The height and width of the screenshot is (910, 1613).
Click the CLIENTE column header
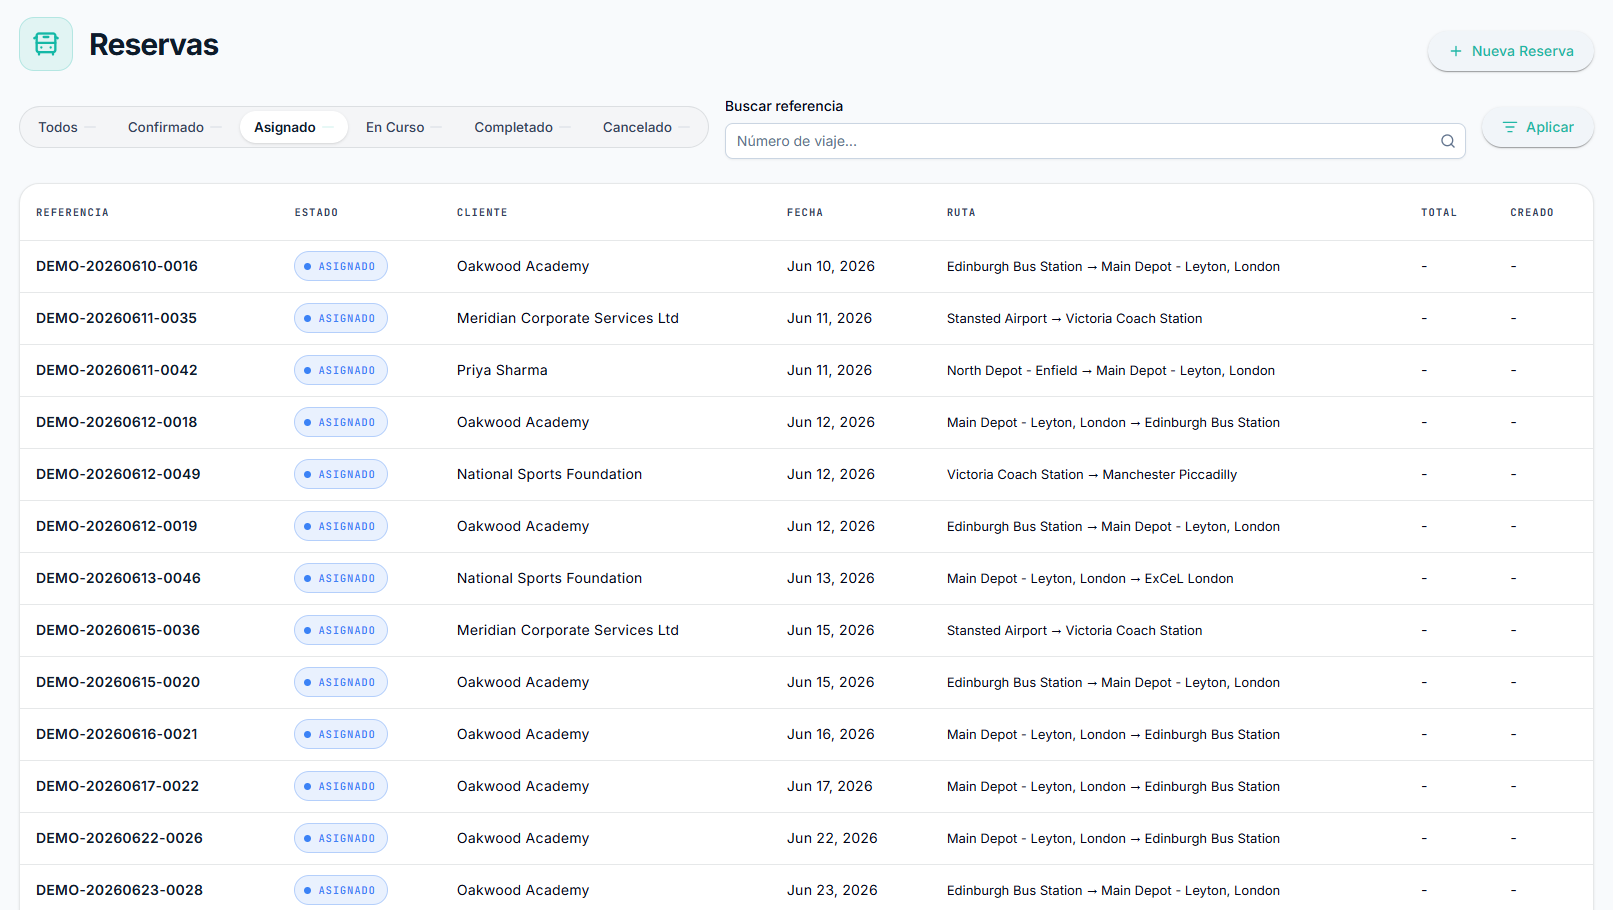click(x=482, y=212)
